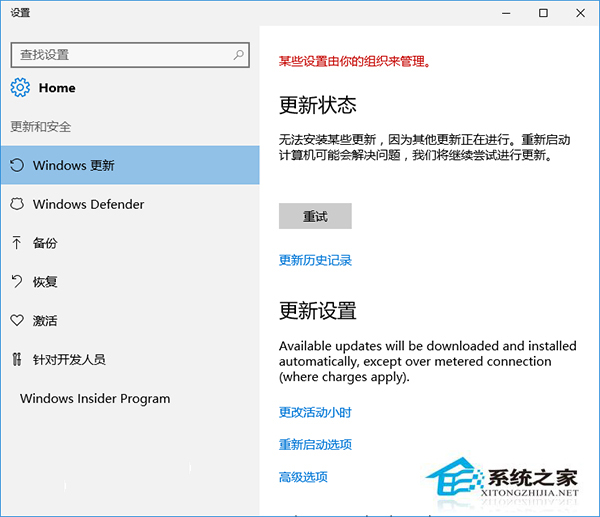Click the 恢复 history icon
The width and height of the screenshot is (600, 517).
17,282
